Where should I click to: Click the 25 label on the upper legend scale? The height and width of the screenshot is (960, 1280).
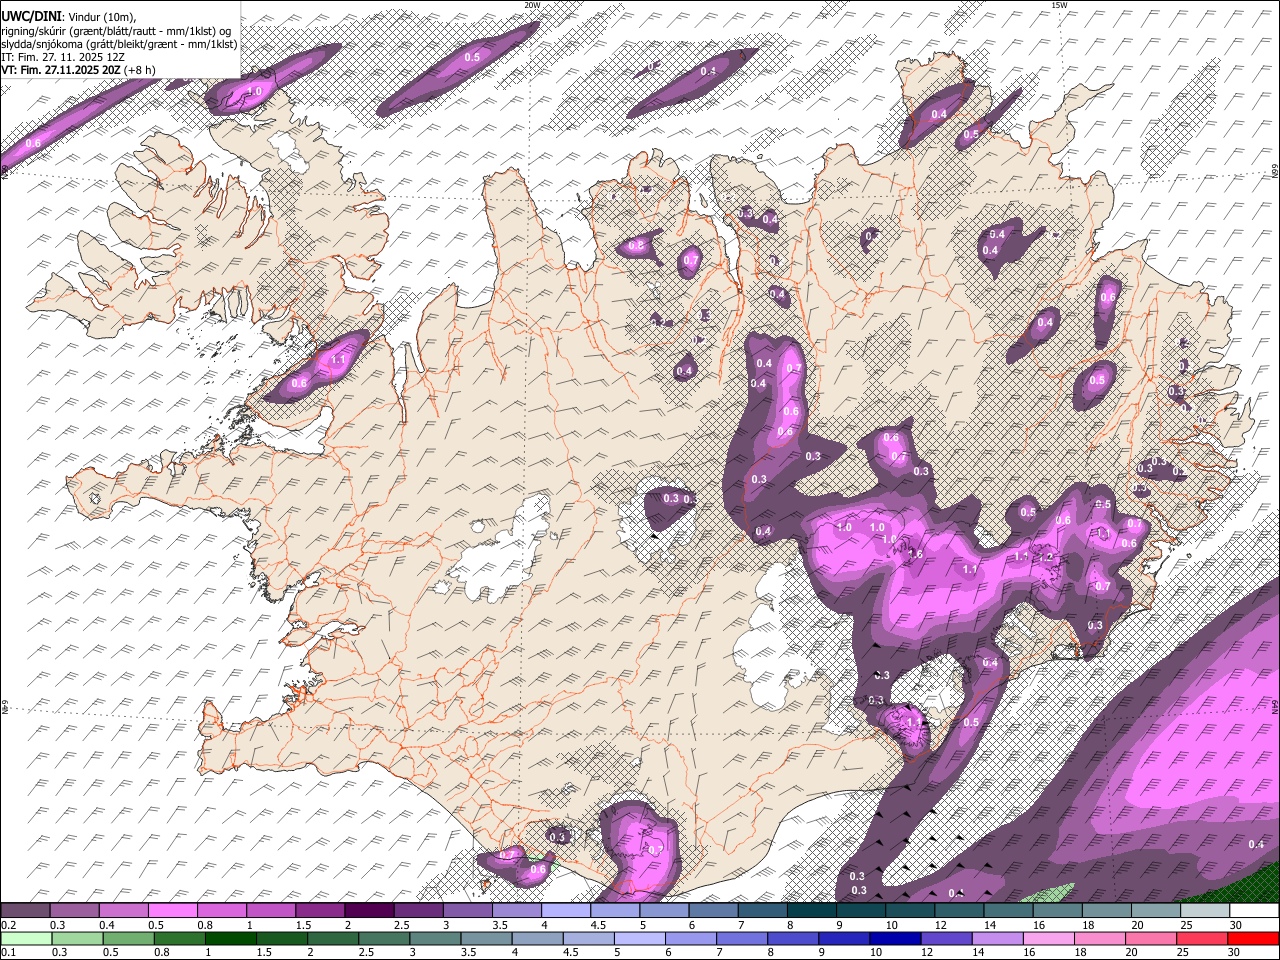1187,925
